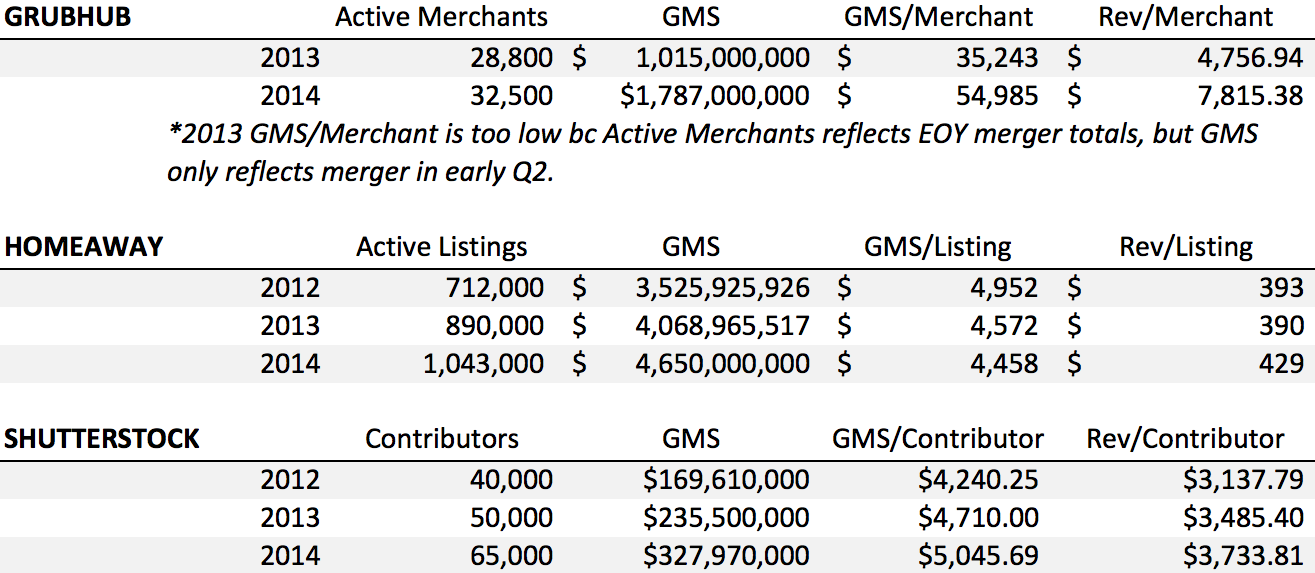Select the SHUTTERSTOCK section title cell
This screenshot has height=573, width=1315.
click(x=100, y=439)
